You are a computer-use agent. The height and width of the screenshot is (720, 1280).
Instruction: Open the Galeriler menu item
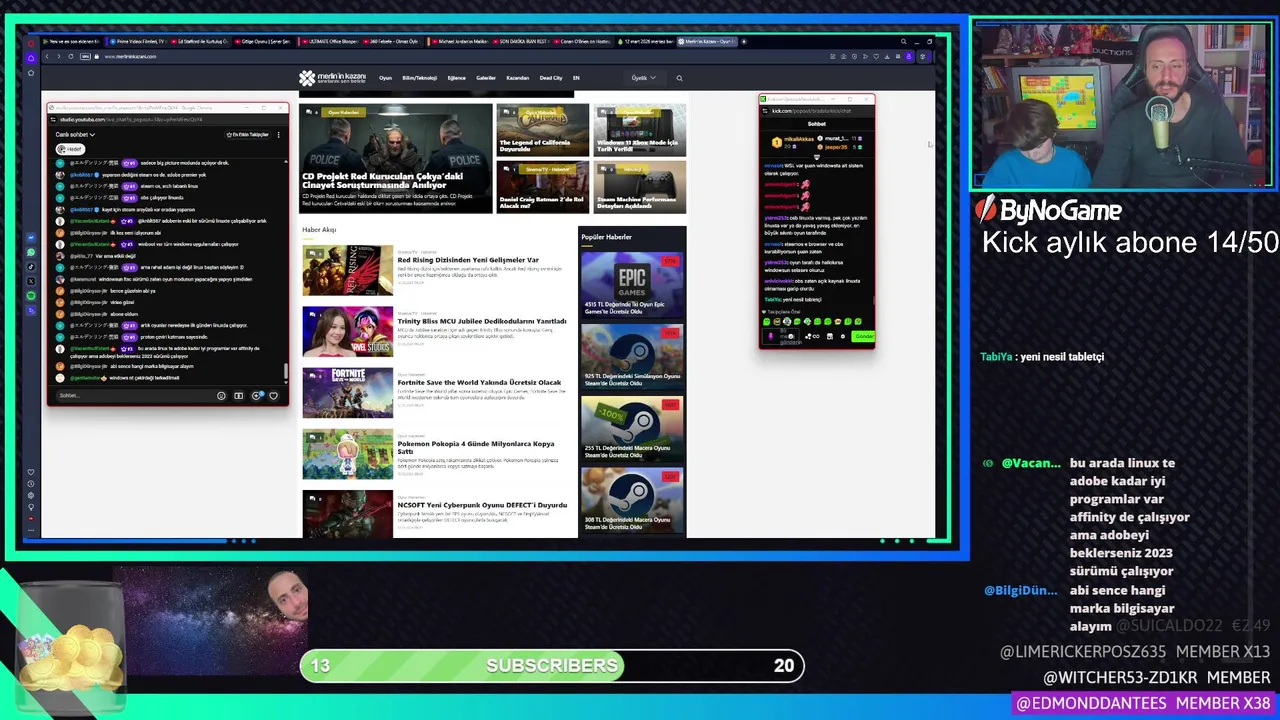coord(486,78)
